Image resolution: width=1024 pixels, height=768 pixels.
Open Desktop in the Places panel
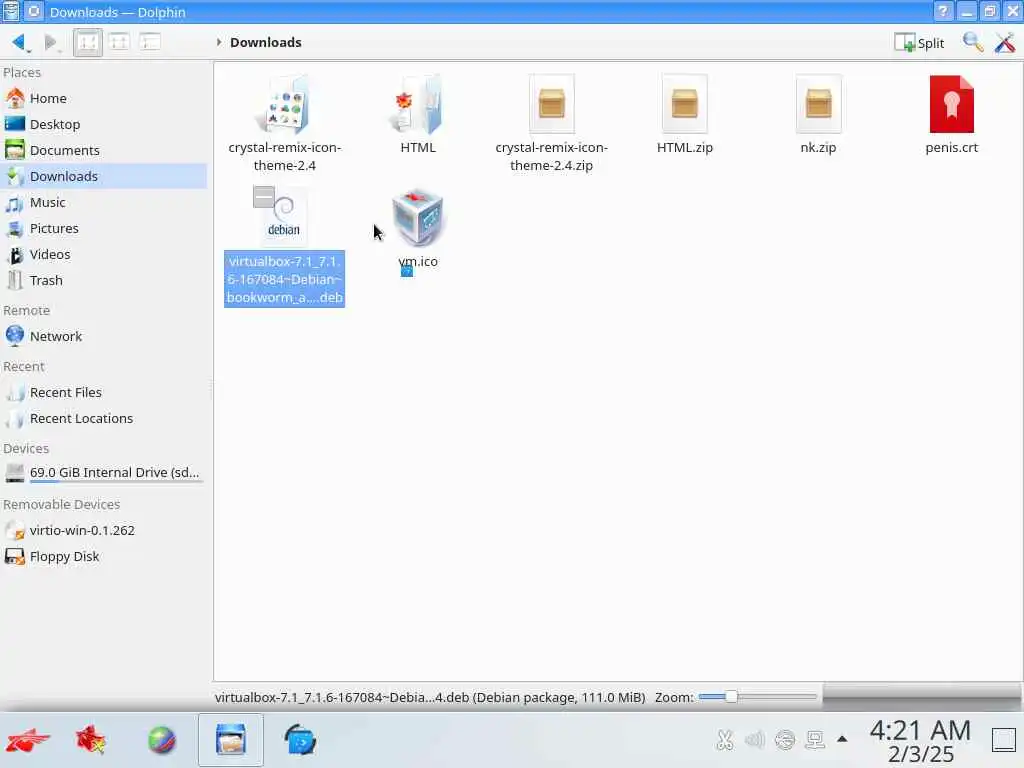104,124
